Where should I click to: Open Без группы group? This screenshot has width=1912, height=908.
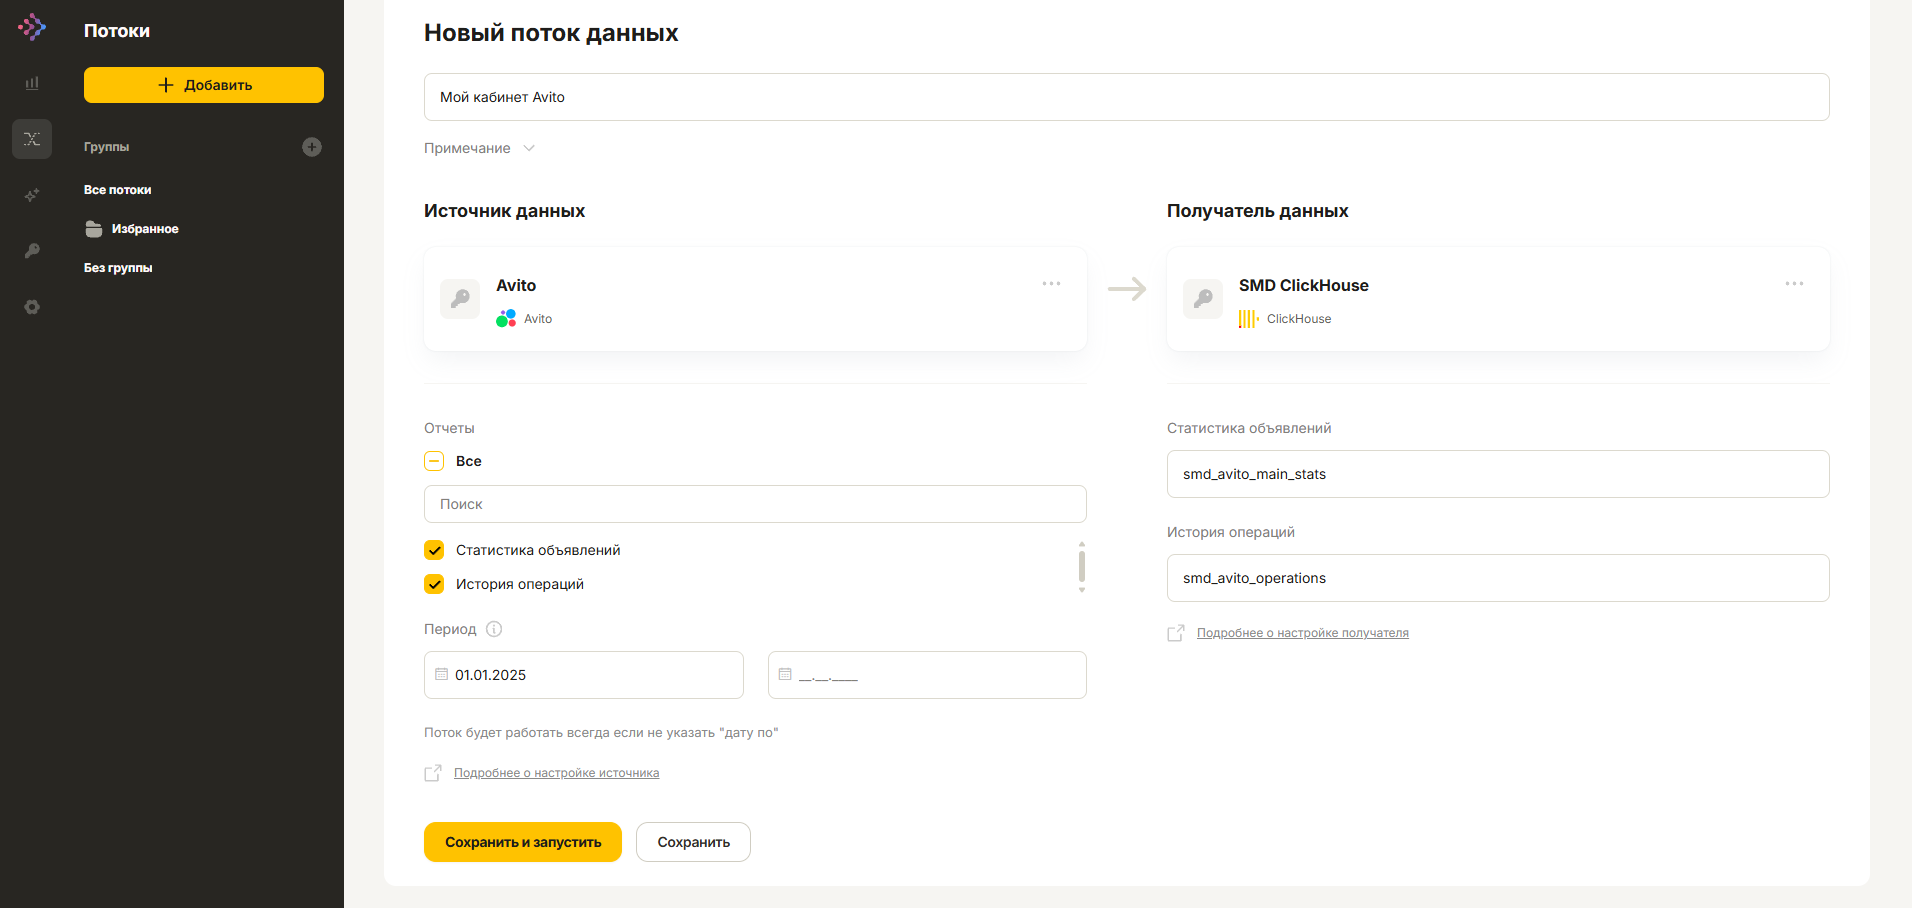[x=118, y=268]
